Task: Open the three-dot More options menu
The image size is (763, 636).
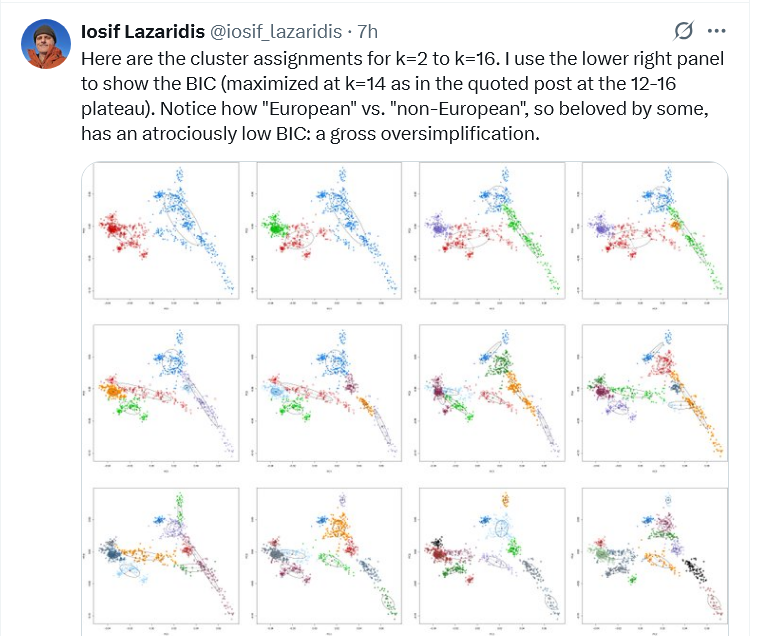Action: tap(715, 31)
